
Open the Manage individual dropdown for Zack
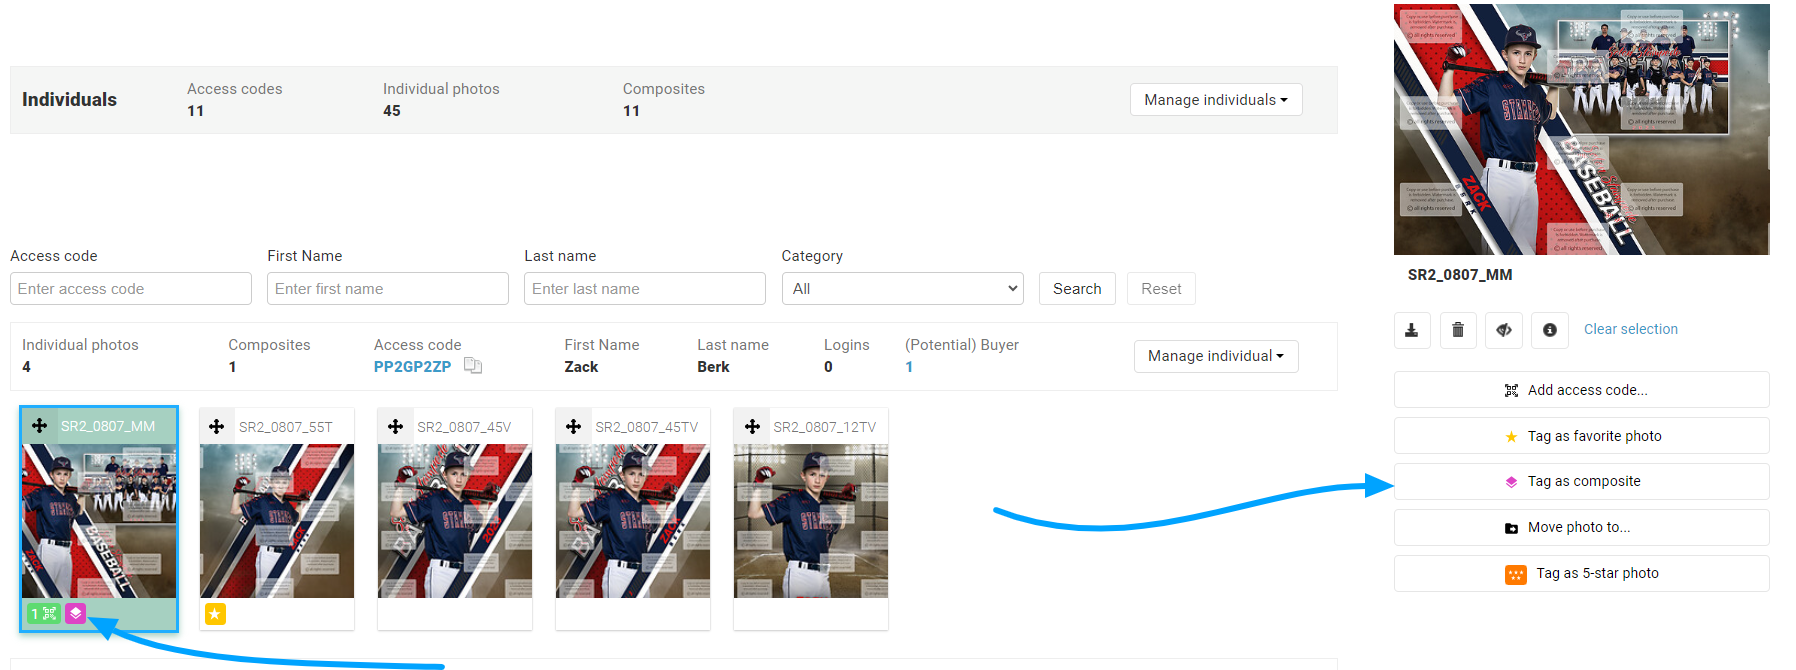click(1216, 356)
